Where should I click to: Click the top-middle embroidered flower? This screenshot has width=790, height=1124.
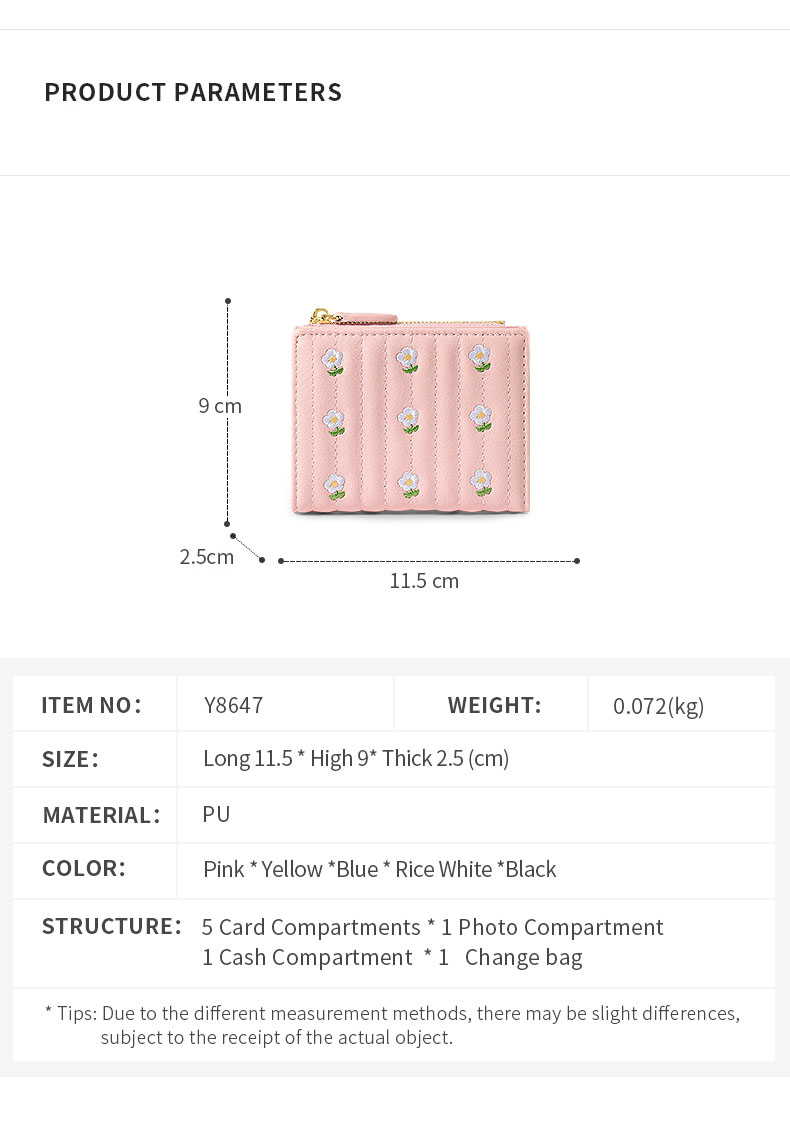point(407,360)
